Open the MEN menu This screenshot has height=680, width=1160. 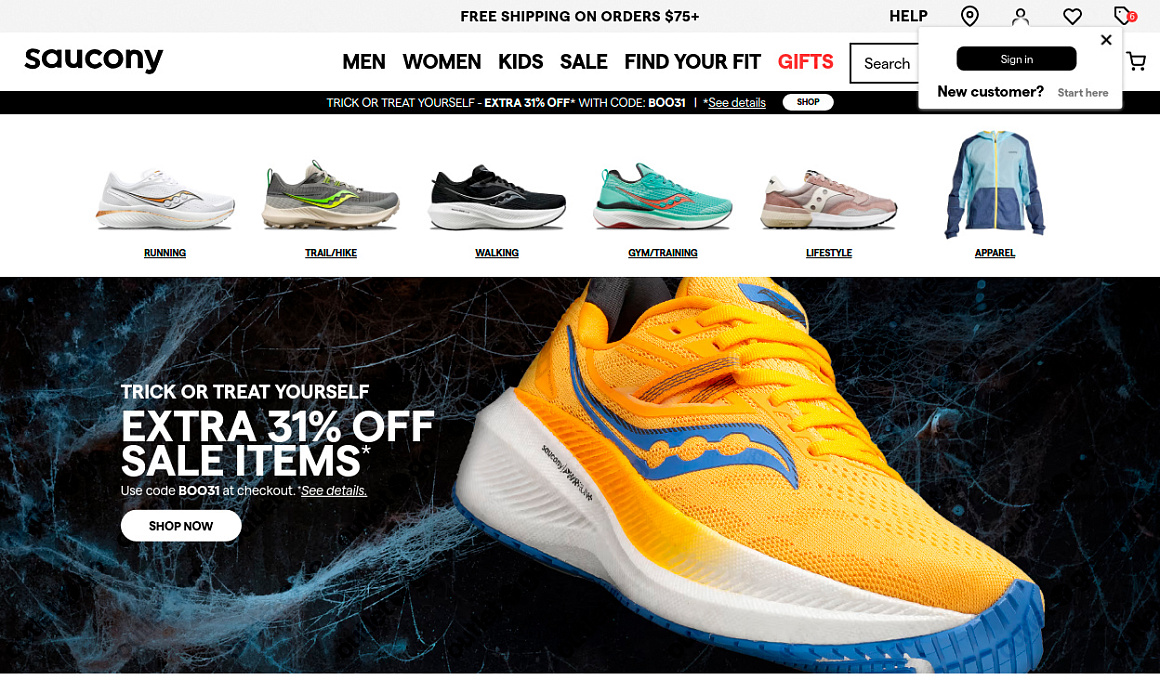(363, 62)
